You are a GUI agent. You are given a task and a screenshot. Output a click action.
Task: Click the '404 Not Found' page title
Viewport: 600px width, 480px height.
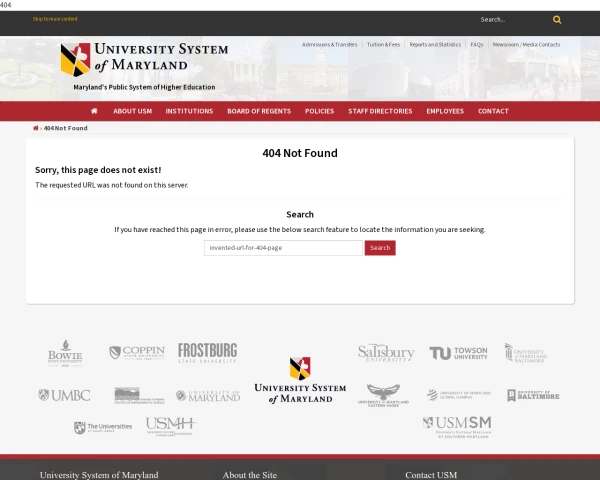(300, 153)
